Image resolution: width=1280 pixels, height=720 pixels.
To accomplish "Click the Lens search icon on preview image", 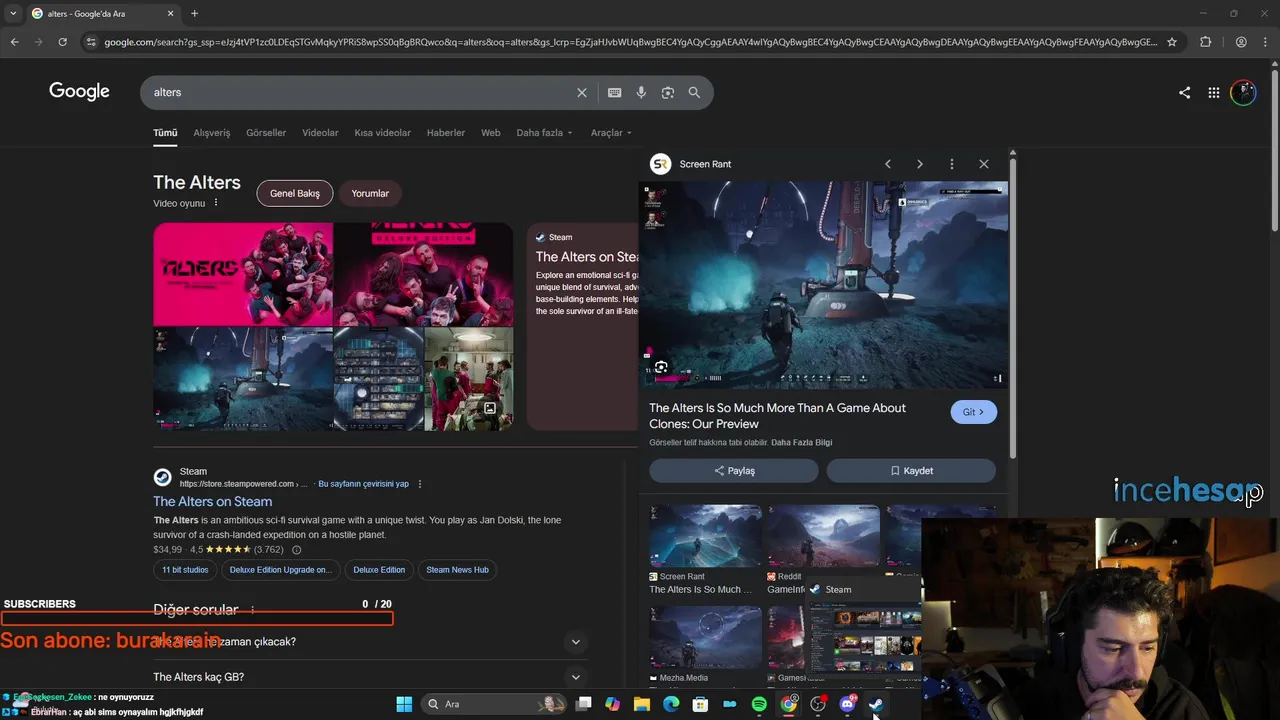I will (x=661, y=367).
